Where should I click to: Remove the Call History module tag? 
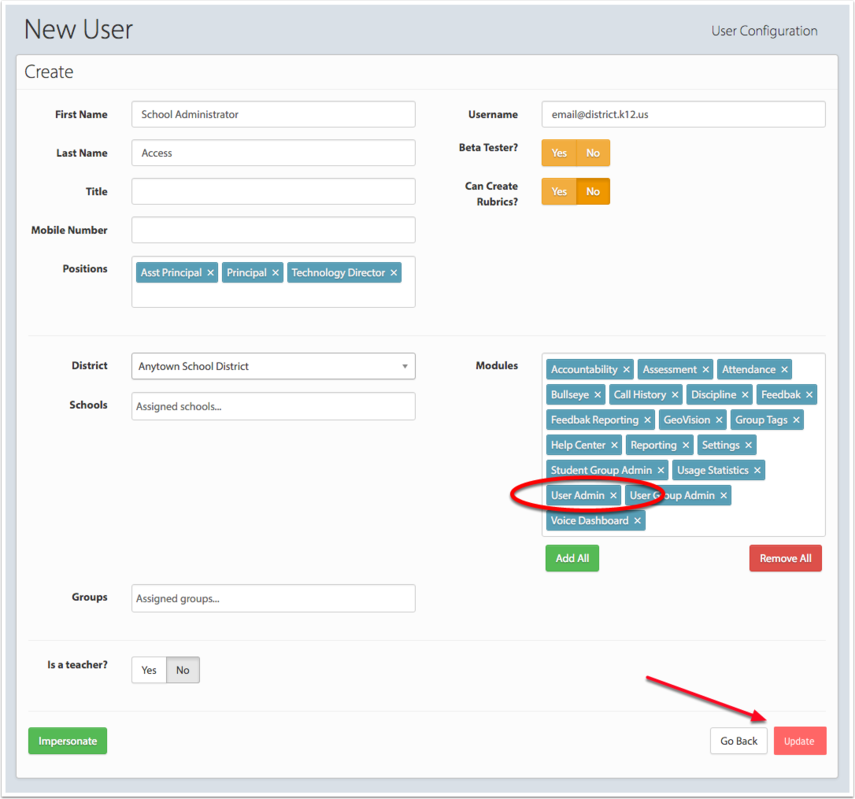pyautogui.click(x=675, y=395)
